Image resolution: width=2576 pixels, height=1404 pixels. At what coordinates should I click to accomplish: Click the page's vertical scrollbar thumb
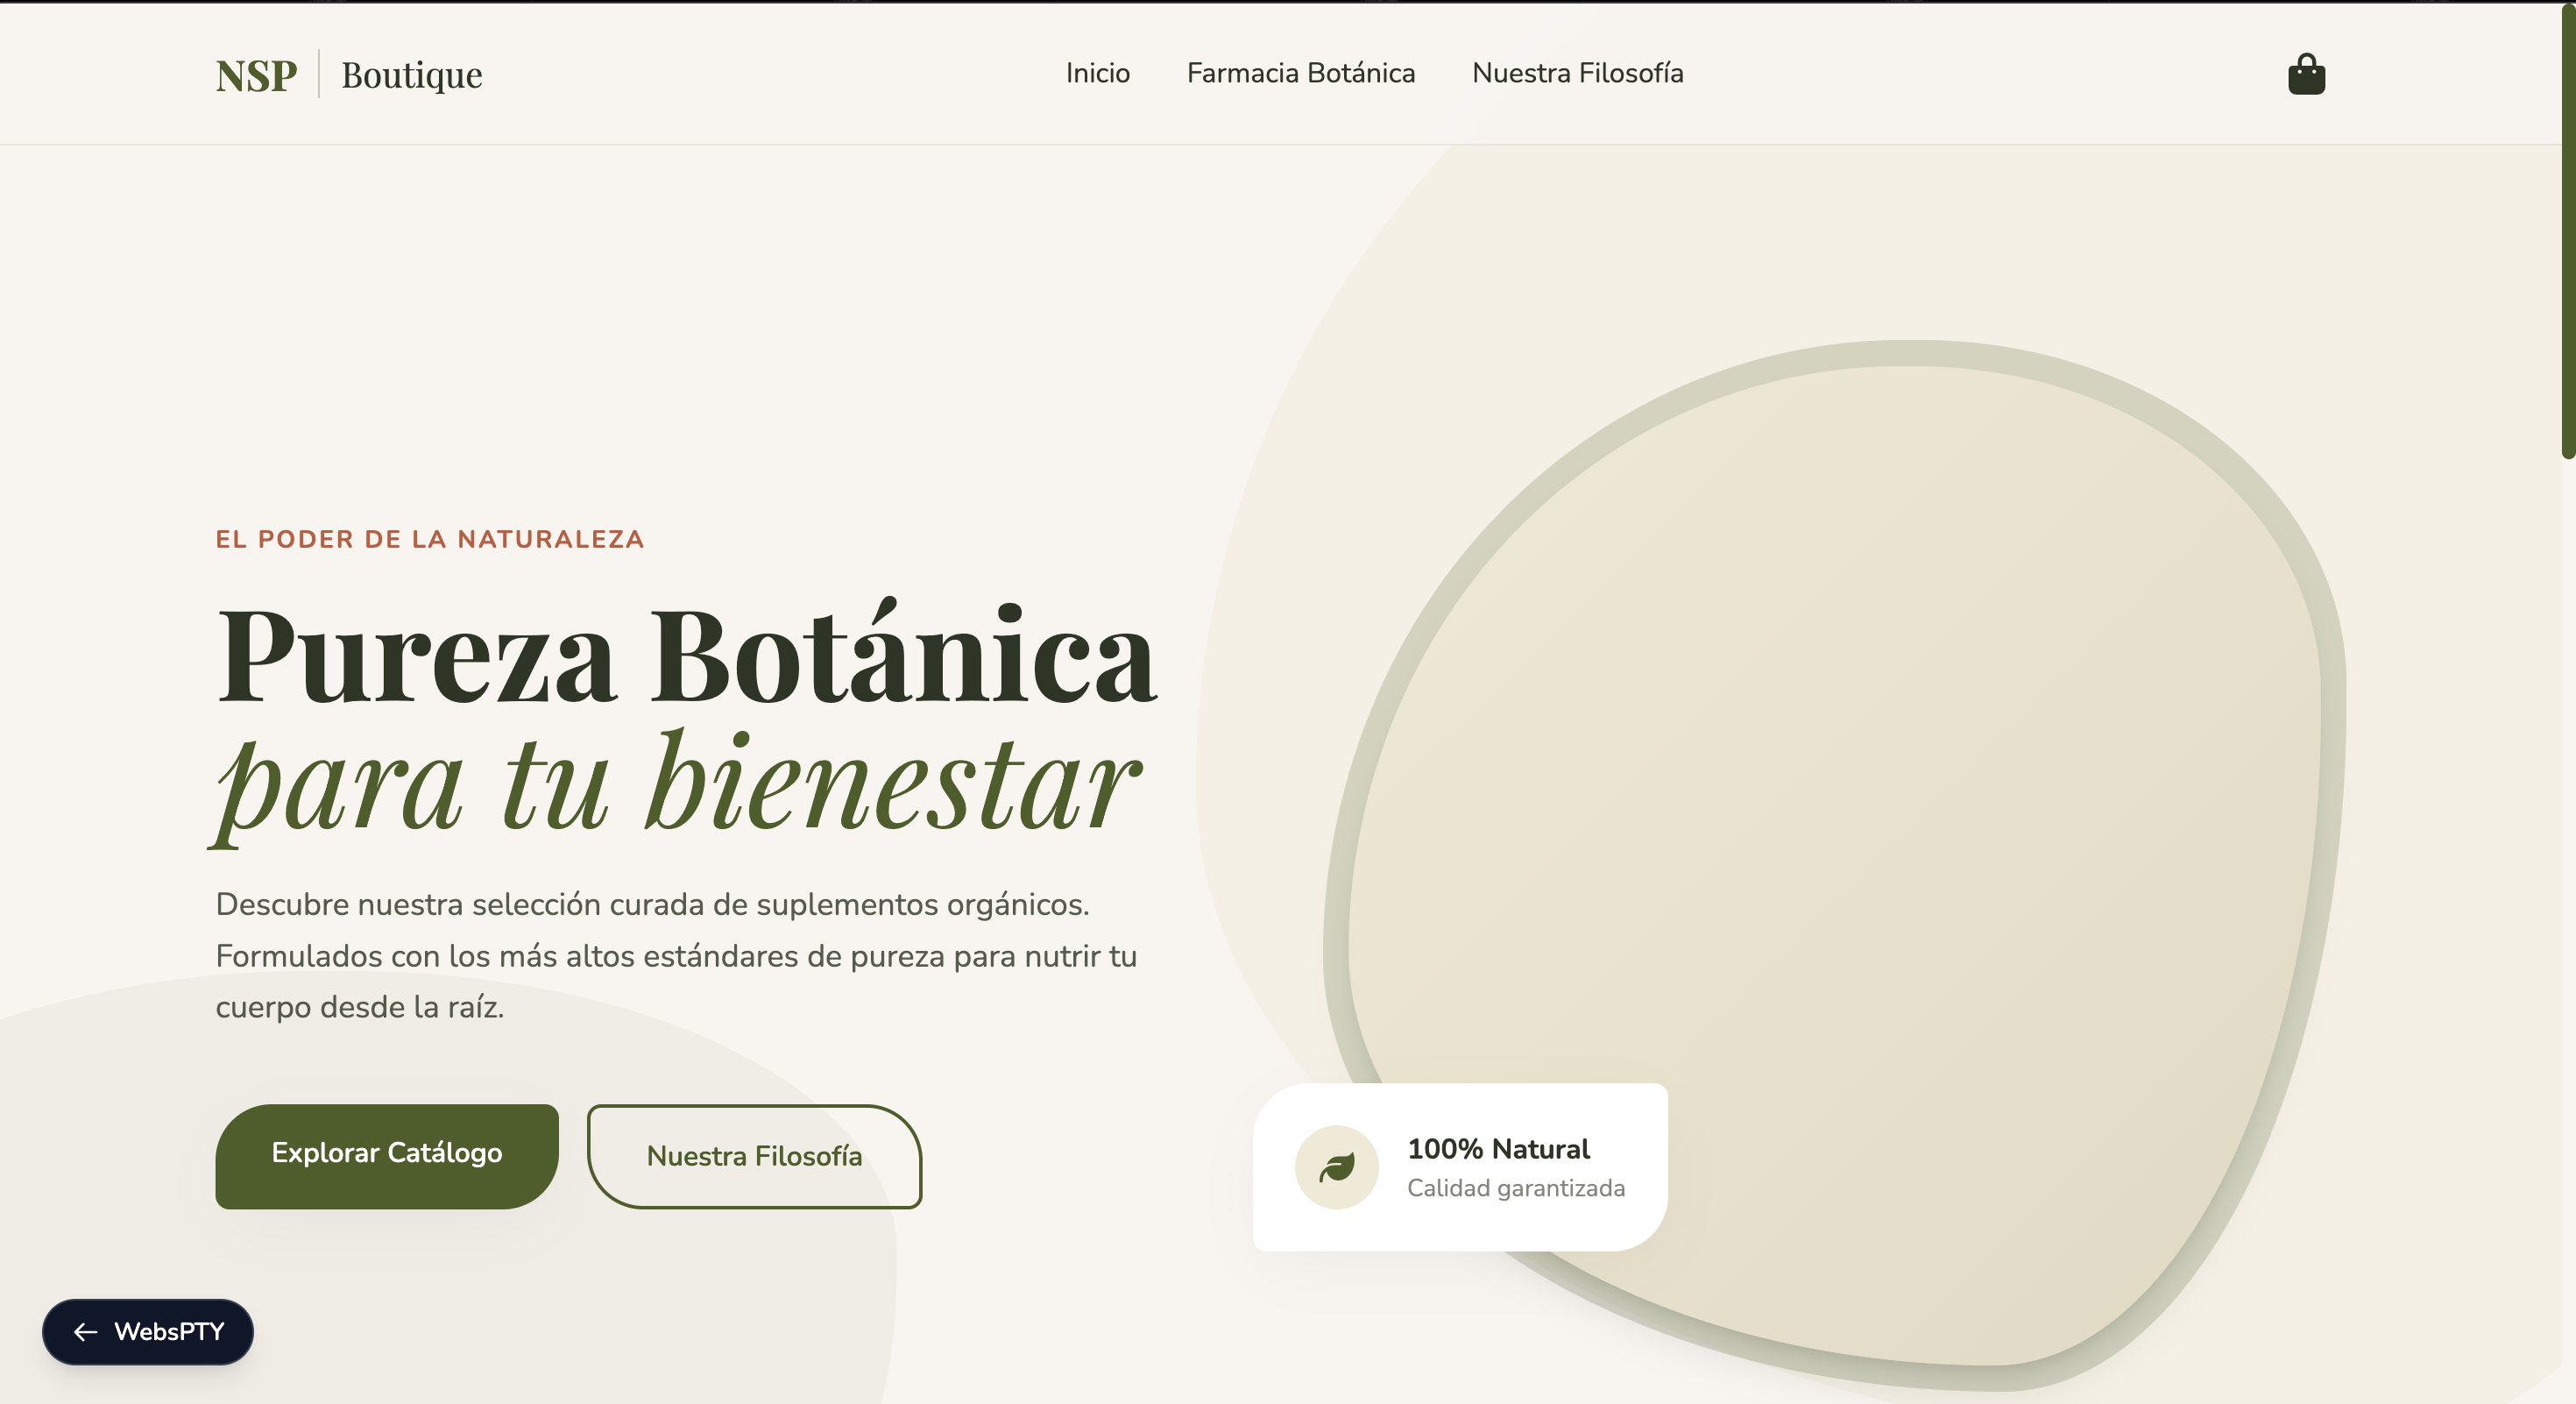(x=2568, y=230)
